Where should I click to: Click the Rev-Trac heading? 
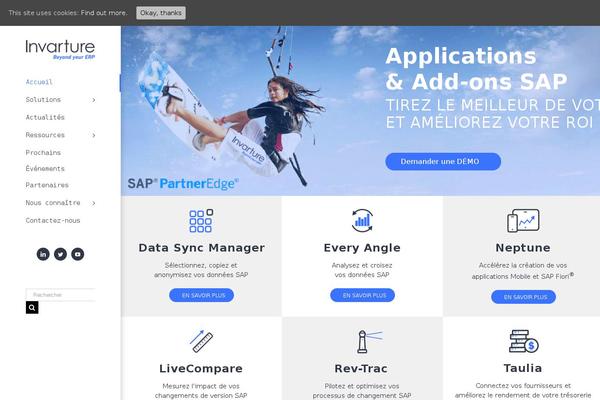pyautogui.click(x=361, y=369)
